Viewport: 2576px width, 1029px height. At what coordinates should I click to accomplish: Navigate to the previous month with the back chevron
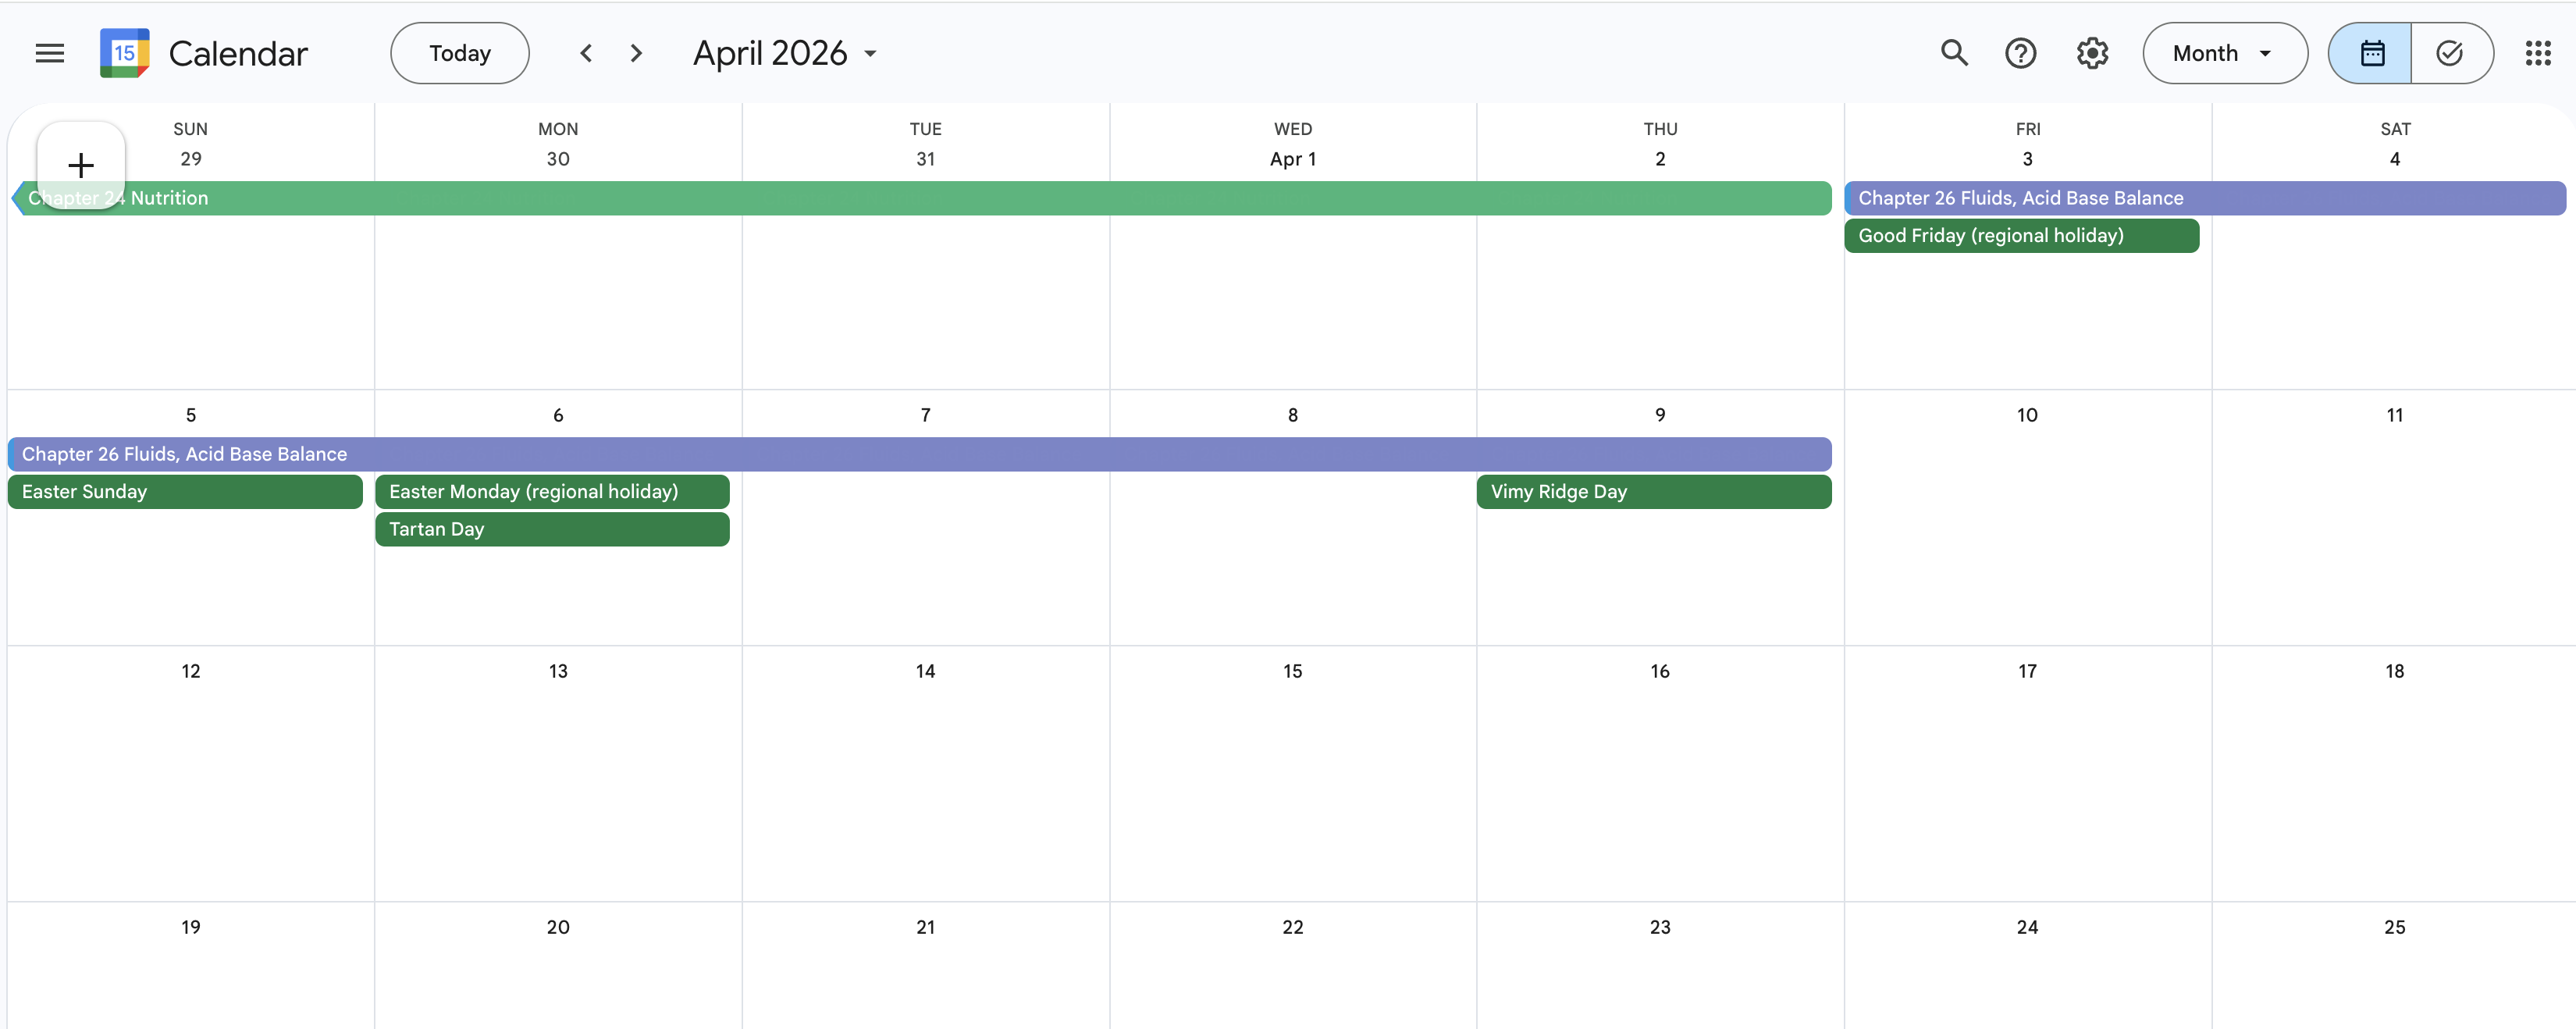pyautogui.click(x=586, y=53)
